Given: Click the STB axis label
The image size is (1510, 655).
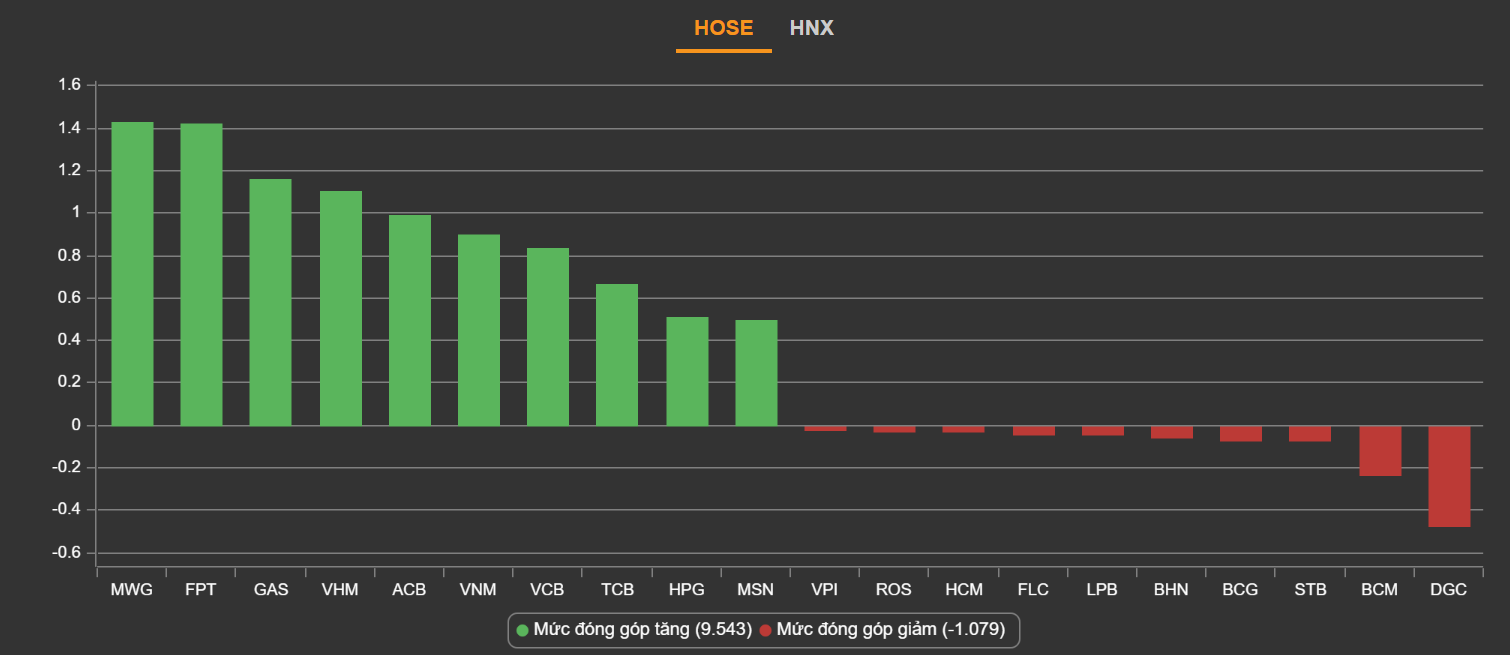Looking at the screenshot, I should click(x=1310, y=590).
